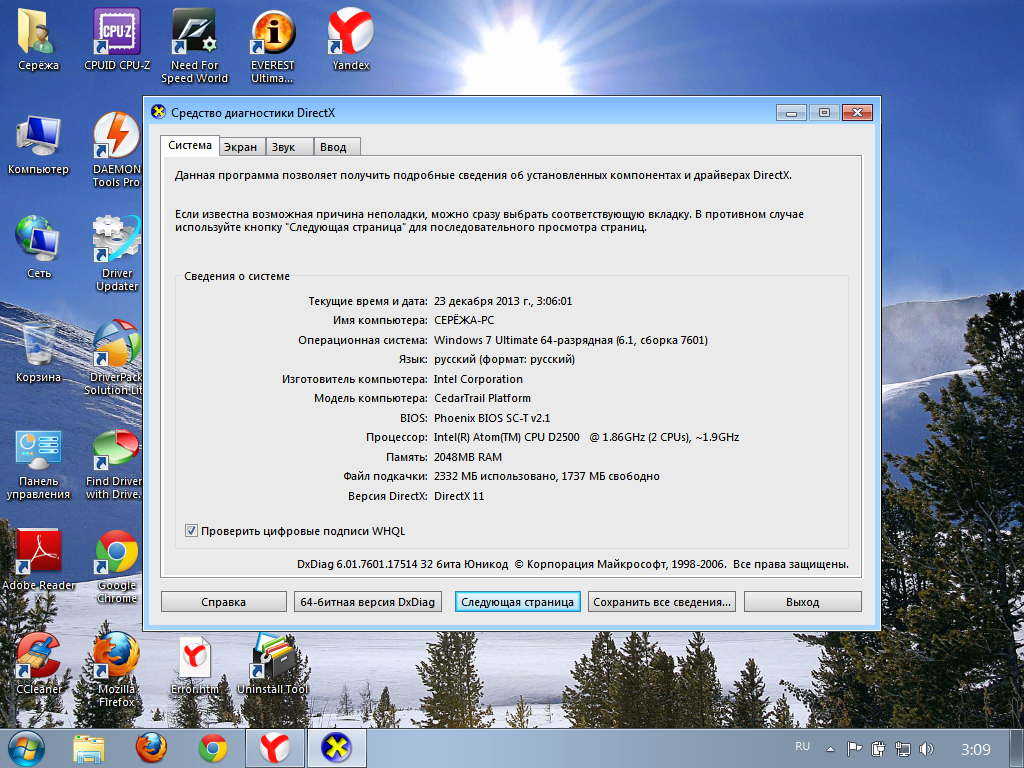This screenshot has width=1024, height=768.
Task: Click the '2048MB RAM' memory value
Action: tap(468, 457)
